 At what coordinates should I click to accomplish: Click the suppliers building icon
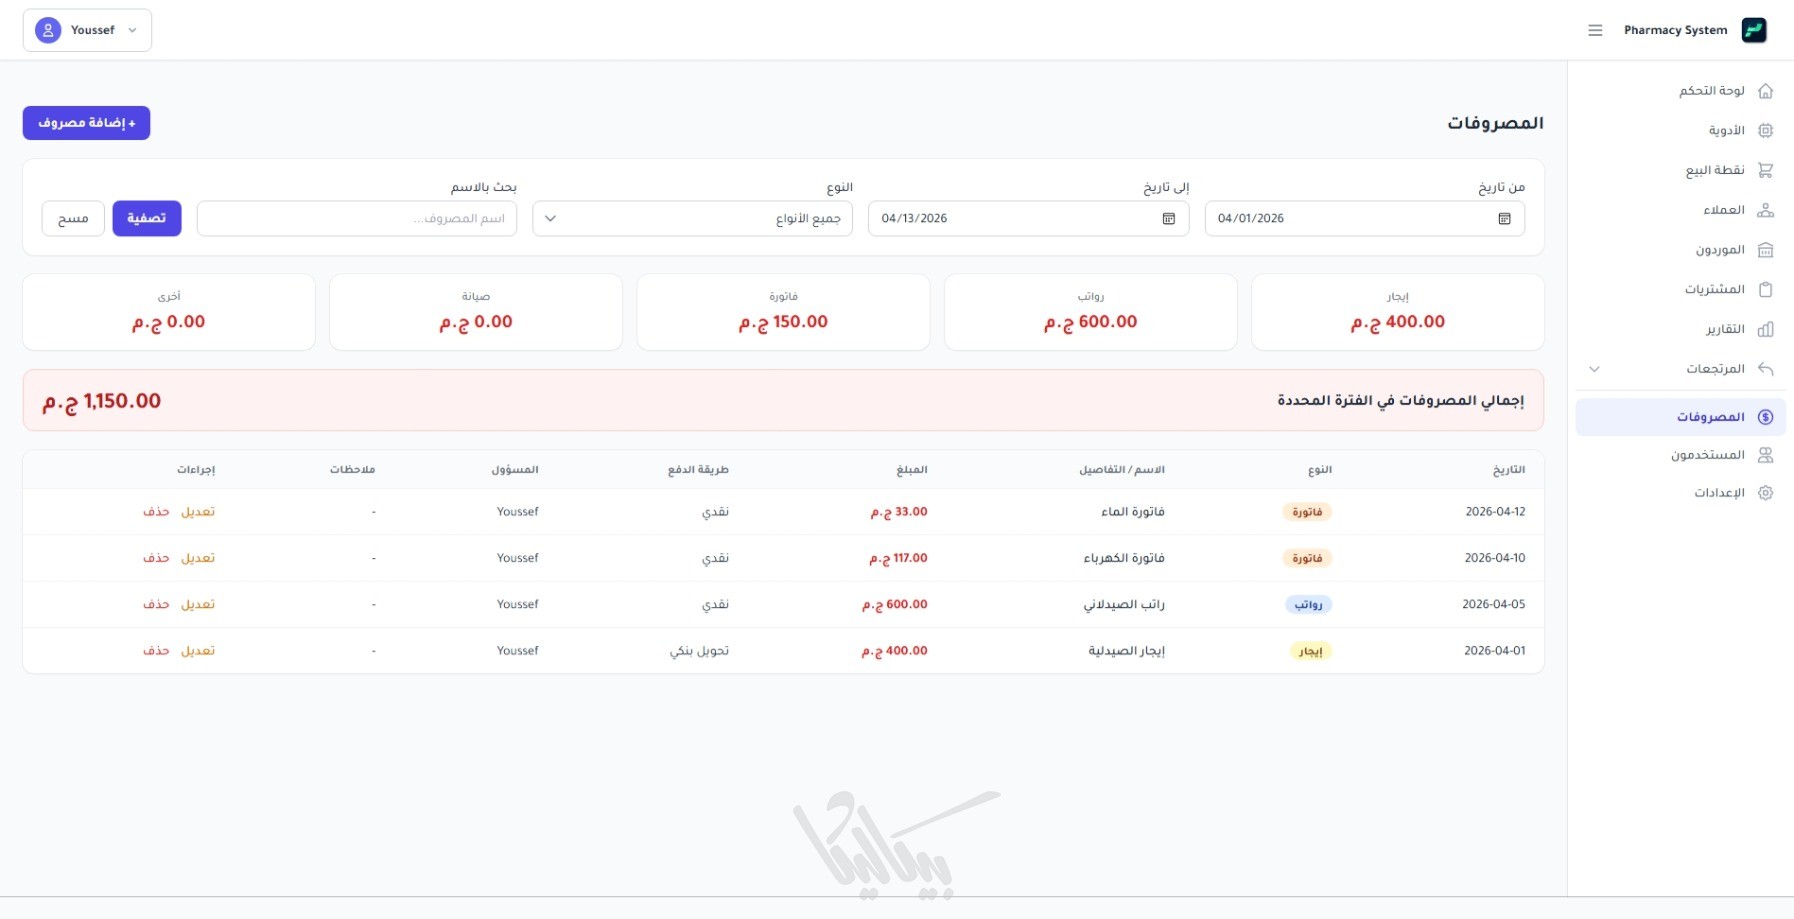(x=1765, y=250)
